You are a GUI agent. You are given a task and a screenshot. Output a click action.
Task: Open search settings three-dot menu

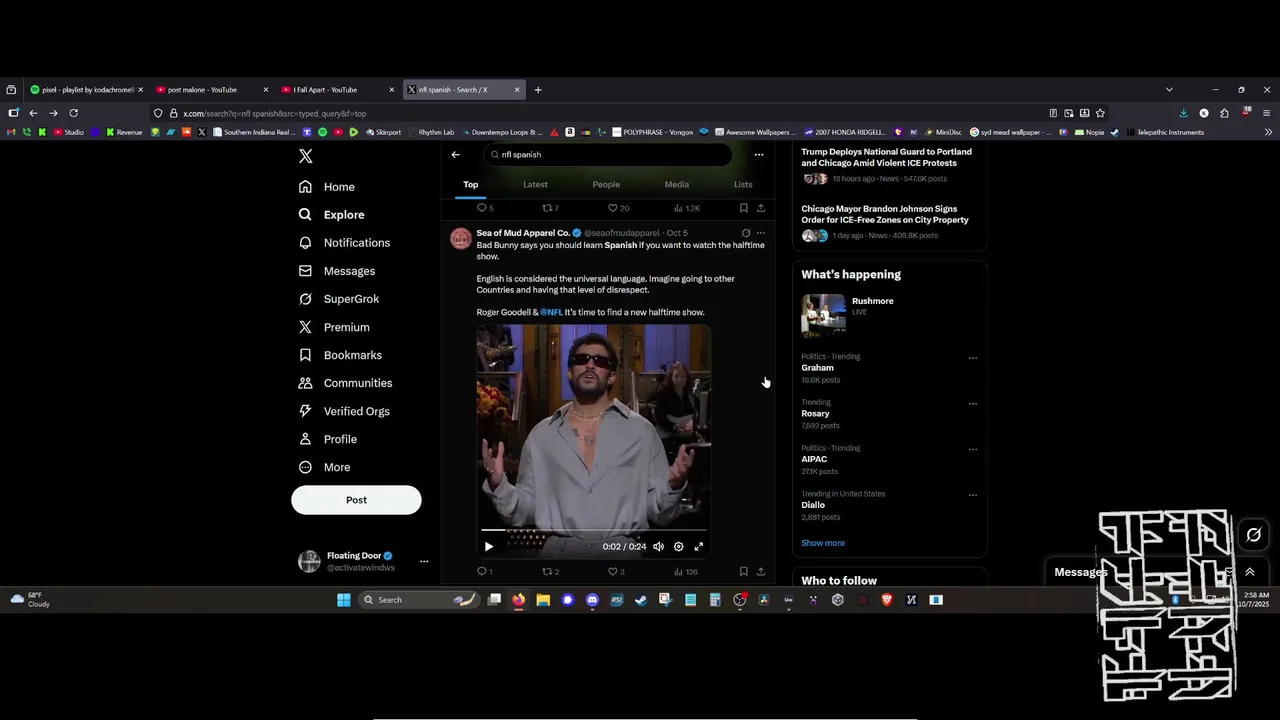[x=759, y=155]
